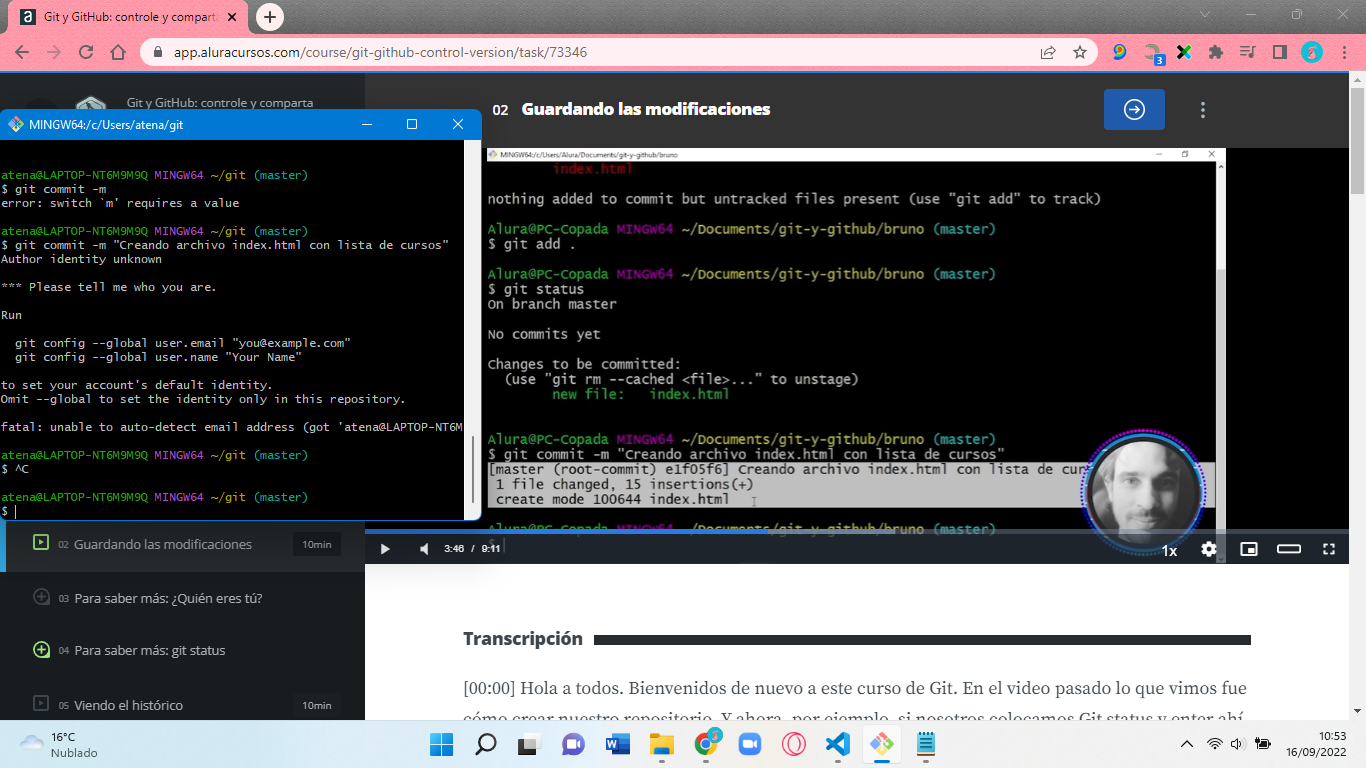This screenshot has width=1366, height=768.
Task: Open Wi-Fi network settings in tray
Action: pos(1214,744)
